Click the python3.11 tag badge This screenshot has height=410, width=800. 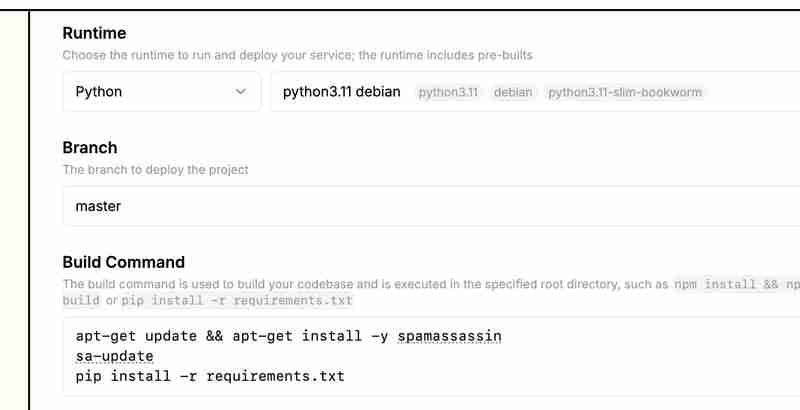pos(448,92)
